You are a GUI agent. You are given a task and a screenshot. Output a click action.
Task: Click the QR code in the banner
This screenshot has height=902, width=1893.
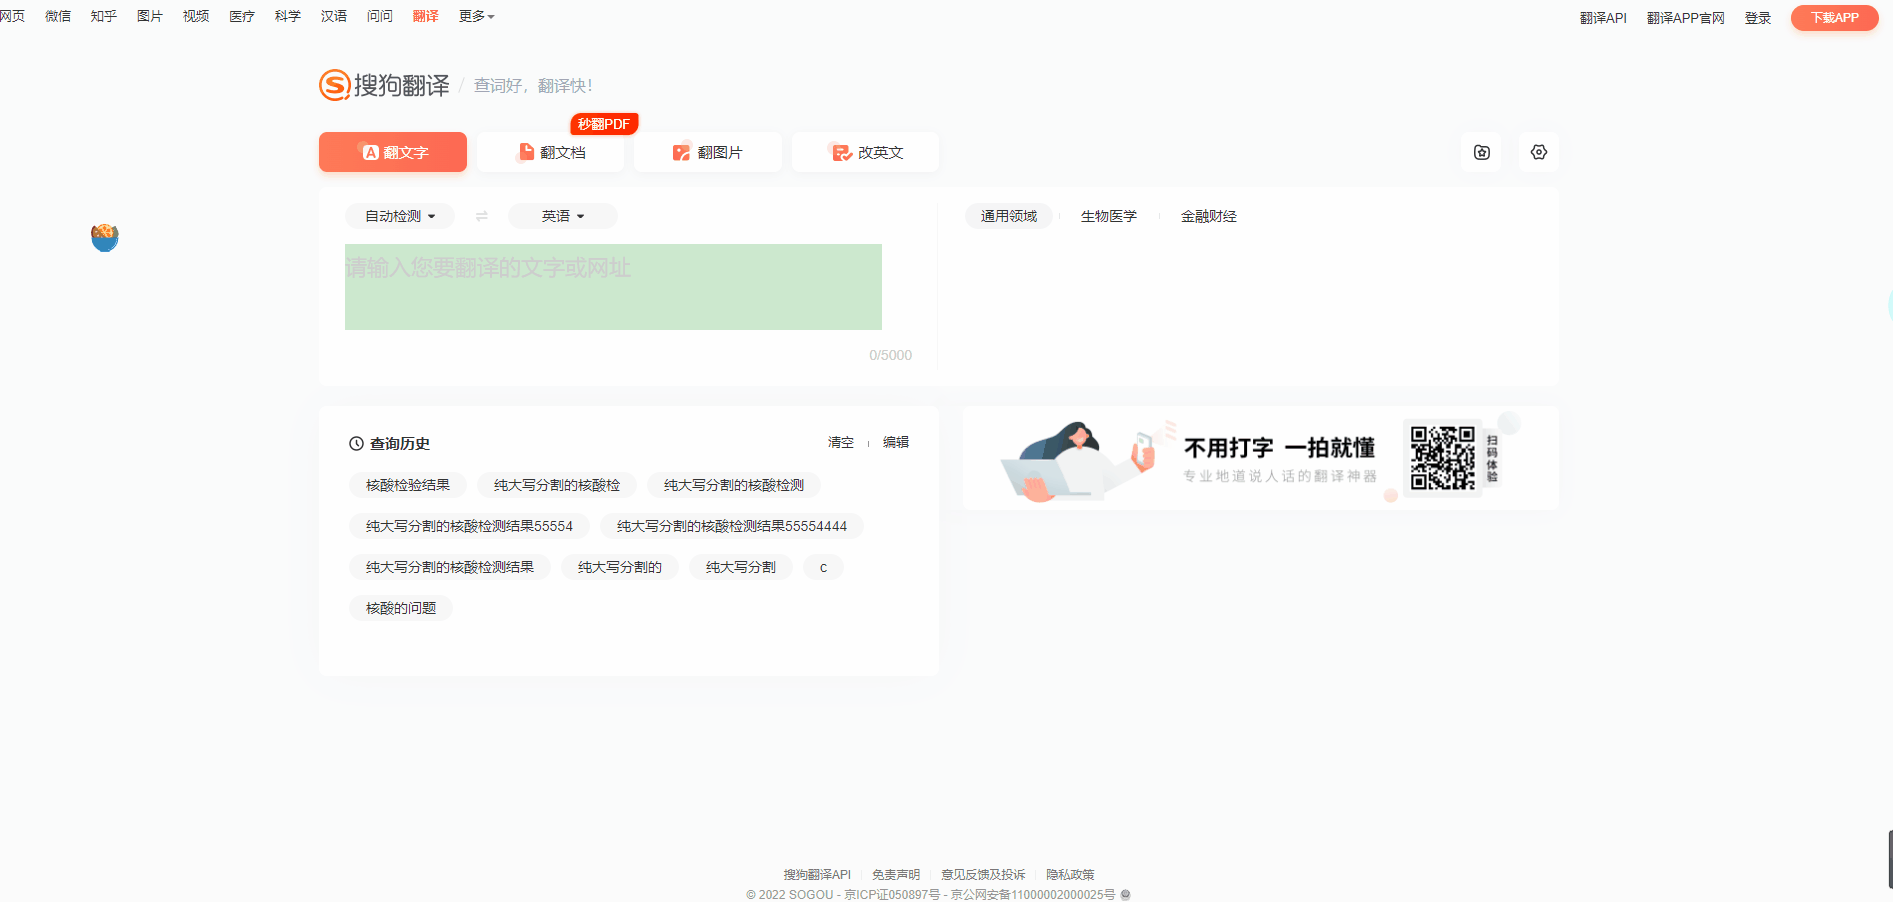(1443, 457)
